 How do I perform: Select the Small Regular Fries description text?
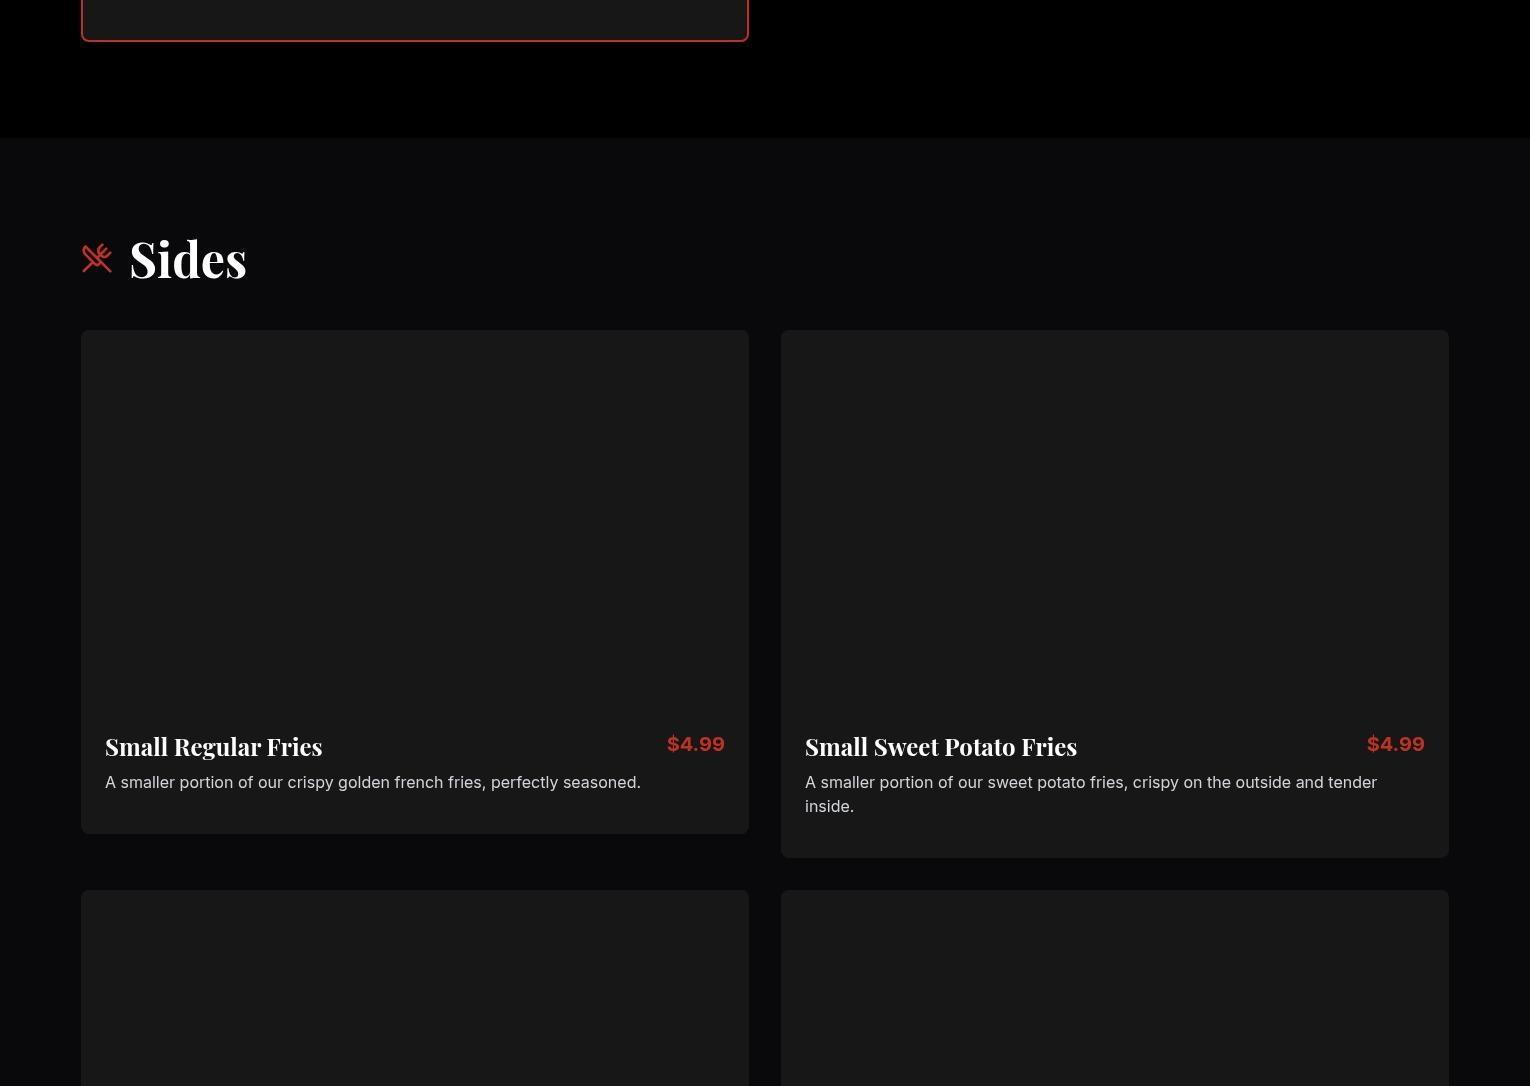coord(373,782)
